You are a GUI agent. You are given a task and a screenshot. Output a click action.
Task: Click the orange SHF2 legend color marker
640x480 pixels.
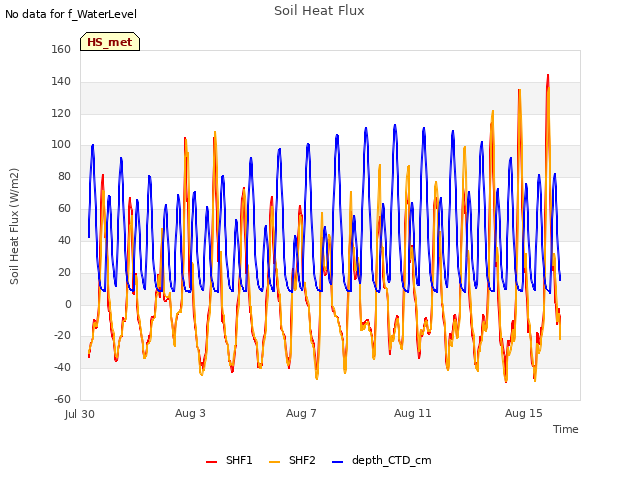274,462
